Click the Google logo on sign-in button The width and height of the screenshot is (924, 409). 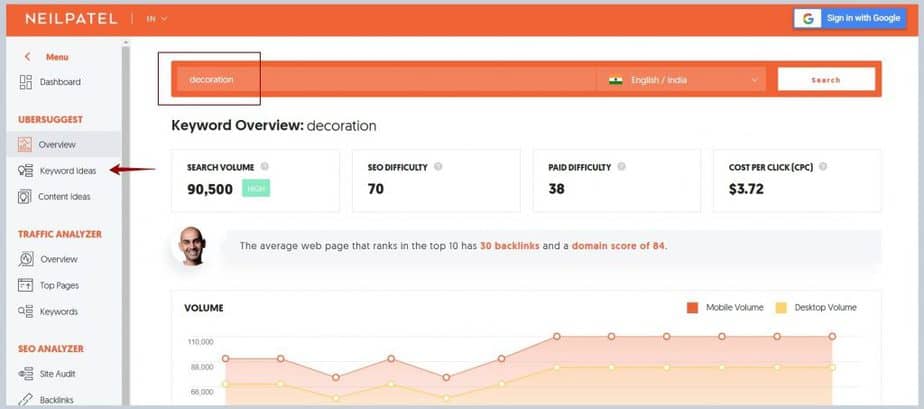(808, 18)
